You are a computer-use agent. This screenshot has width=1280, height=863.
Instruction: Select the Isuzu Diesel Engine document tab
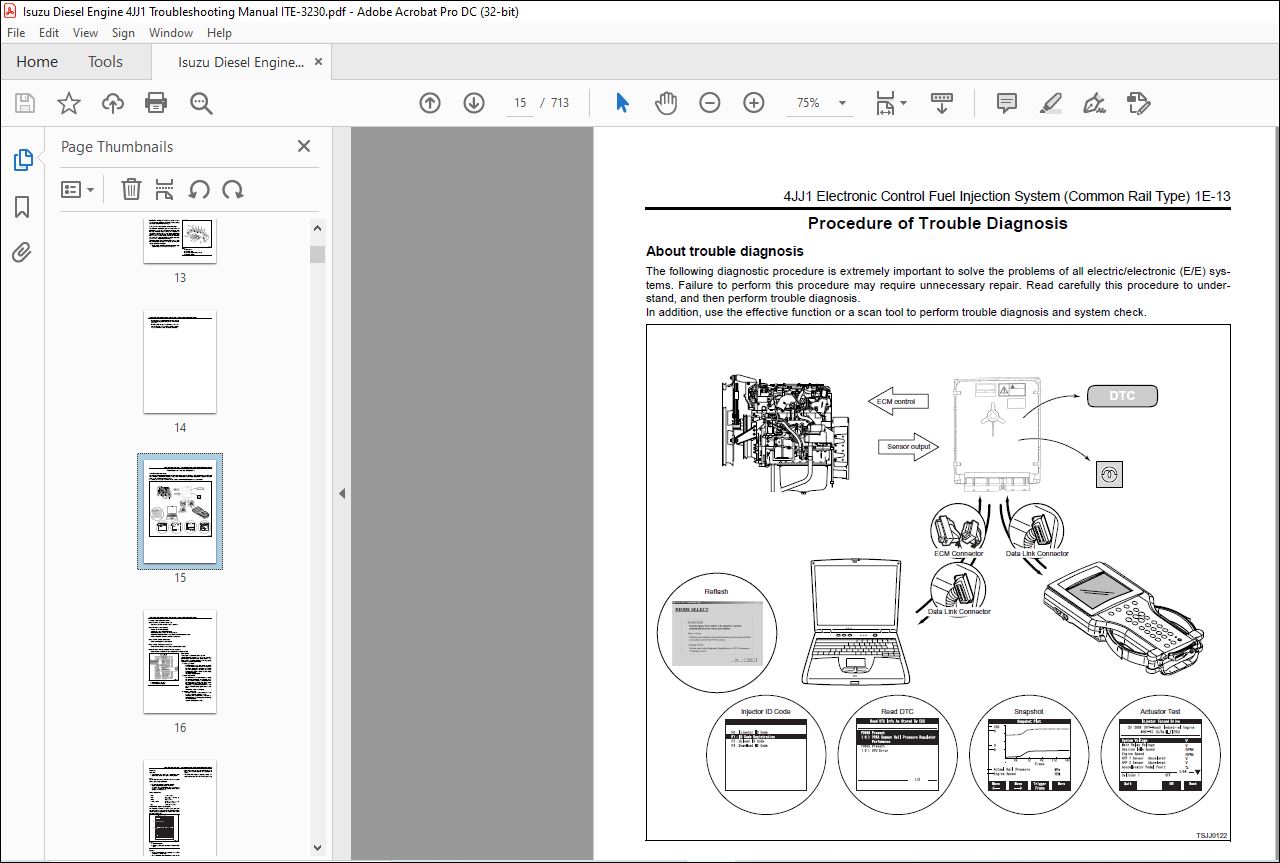click(x=241, y=62)
